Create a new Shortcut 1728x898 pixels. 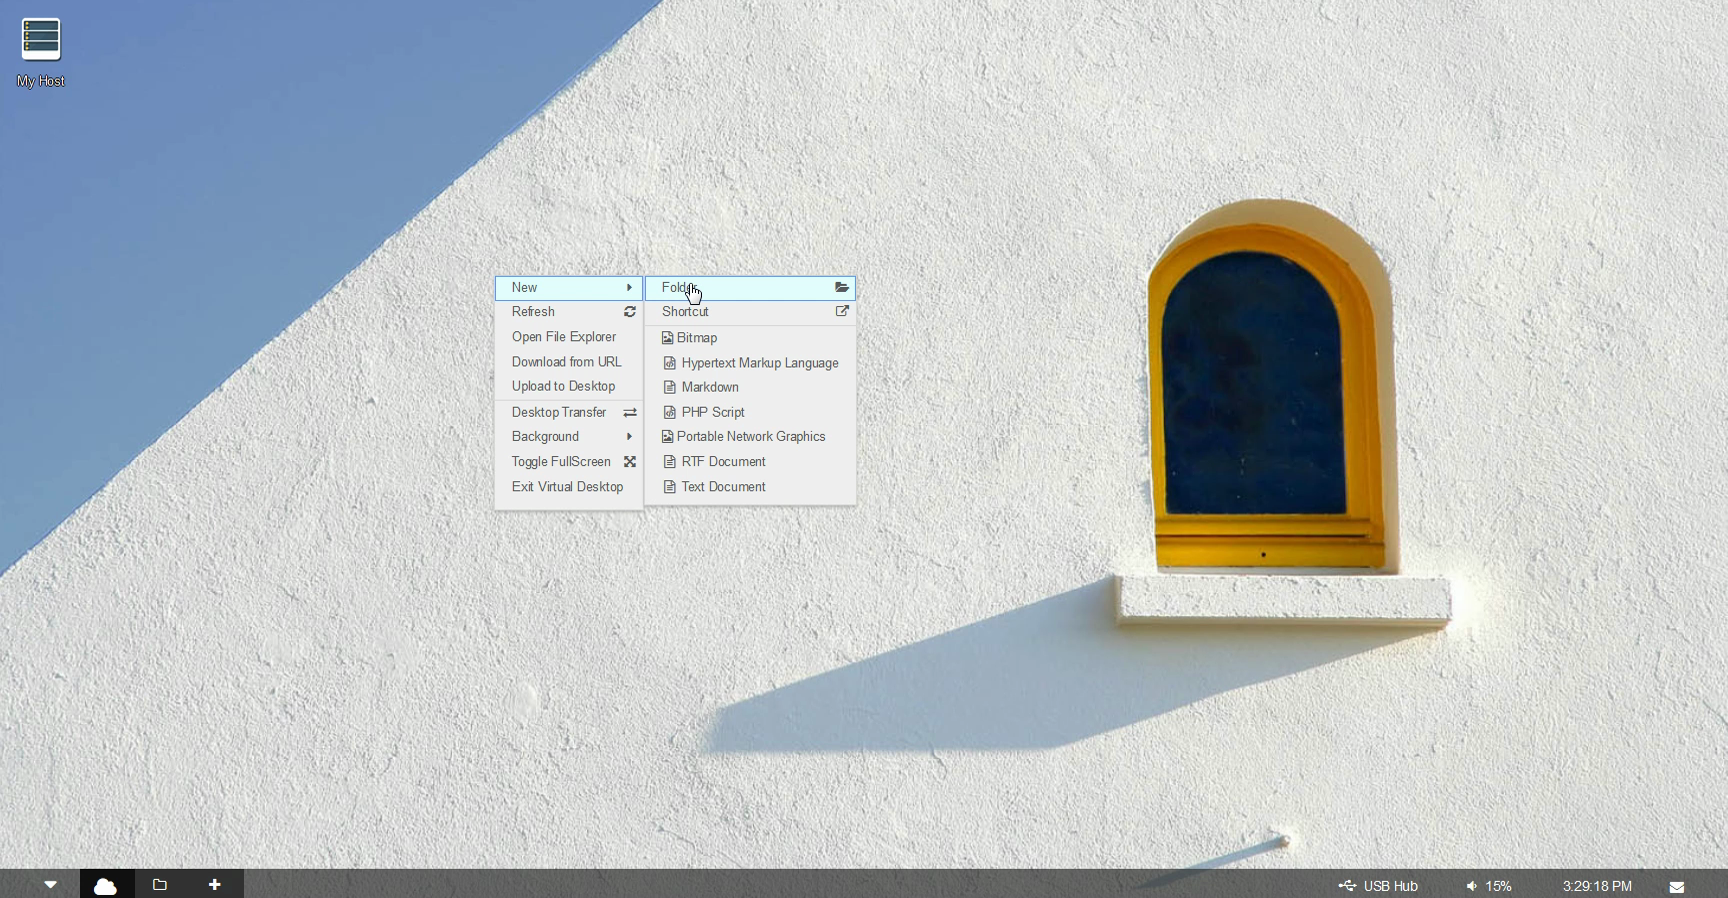[x=750, y=312]
